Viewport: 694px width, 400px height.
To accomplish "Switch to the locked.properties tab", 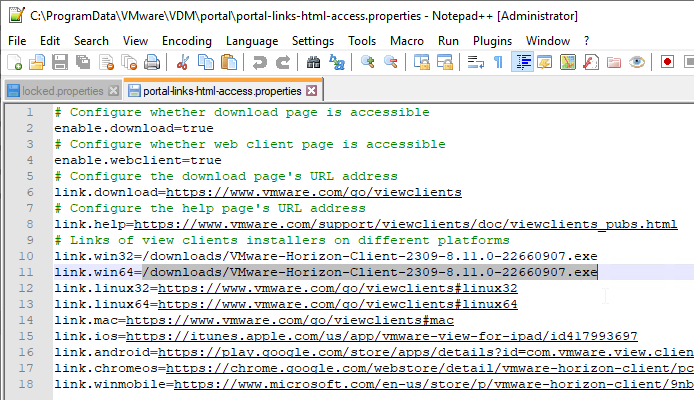I will 62,91.
